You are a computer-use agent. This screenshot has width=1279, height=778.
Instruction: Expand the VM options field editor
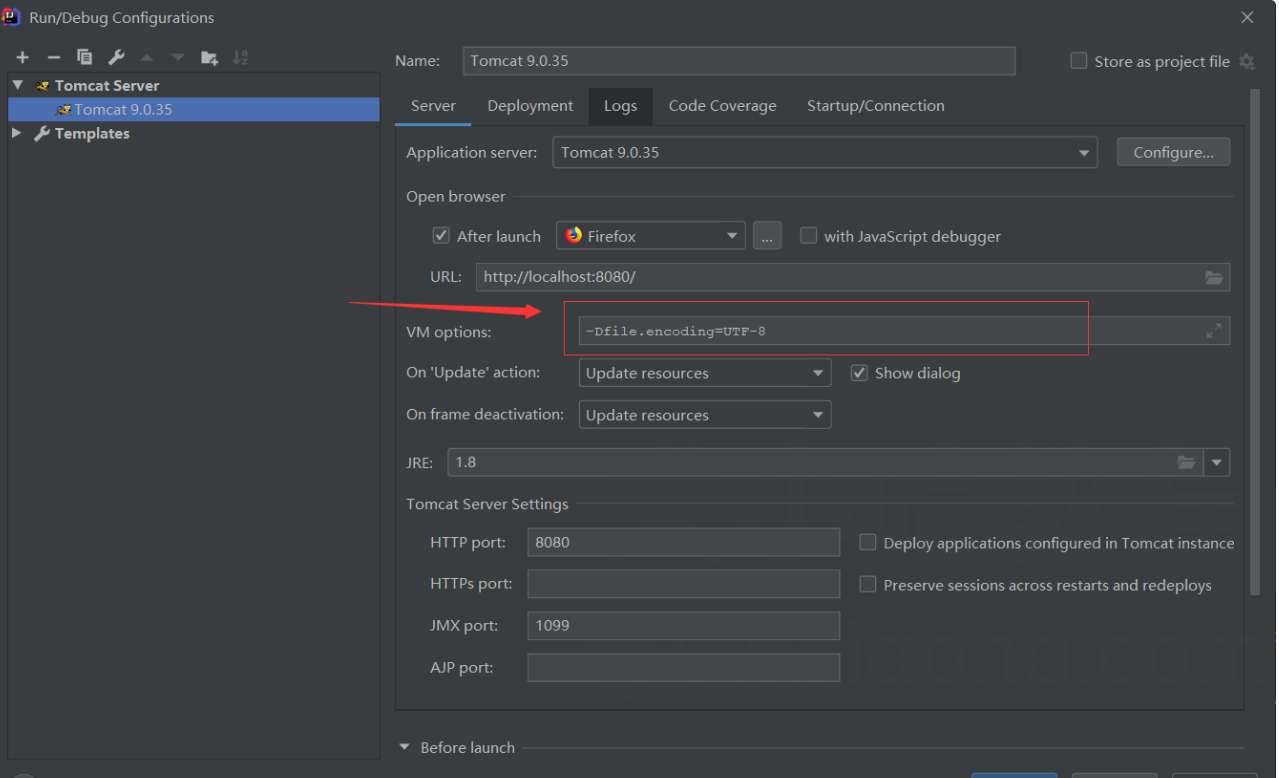coord(1214,331)
